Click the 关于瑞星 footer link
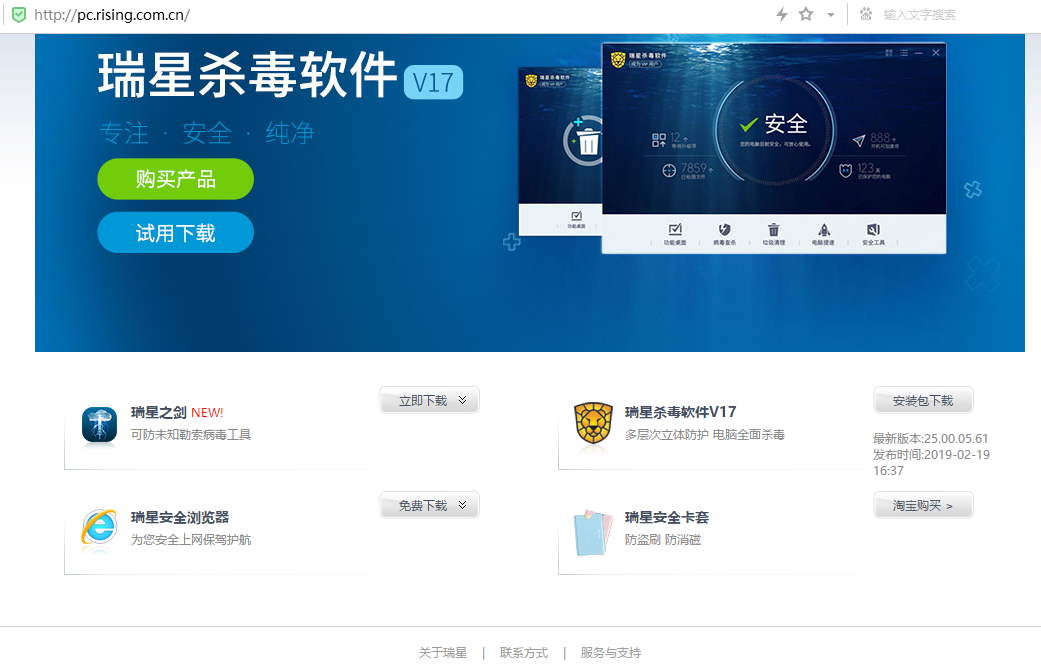The width and height of the screenshot is (1041, 668). point(443,653)
